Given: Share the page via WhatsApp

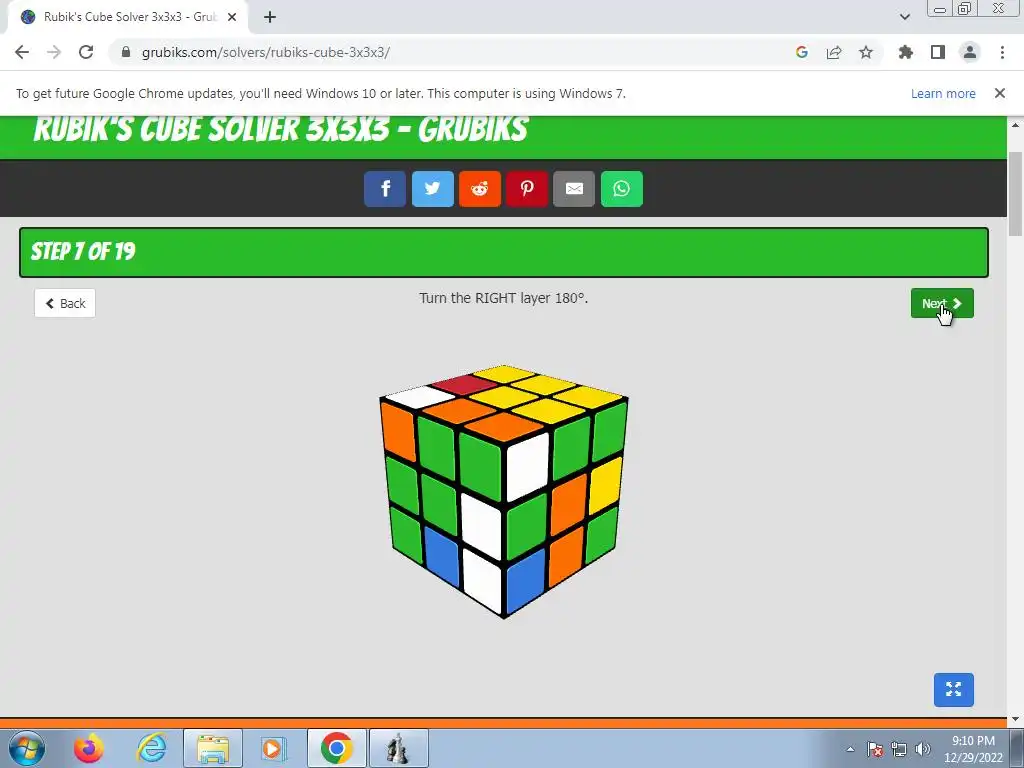Looking at the screenshot, I should [x=622, y=189].
